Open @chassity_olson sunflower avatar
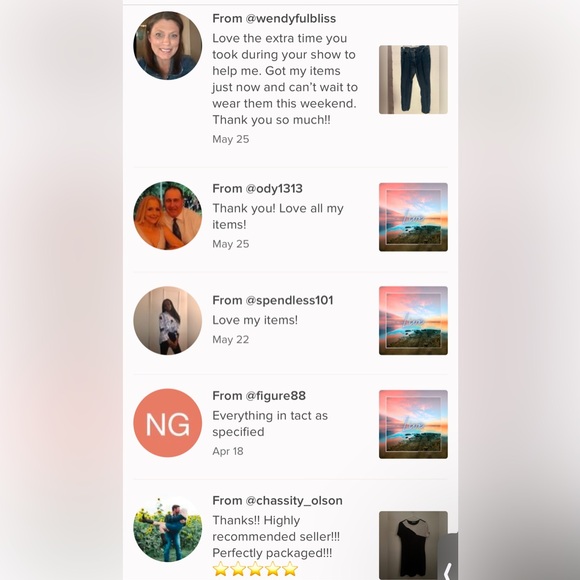 tap(168, 528)
